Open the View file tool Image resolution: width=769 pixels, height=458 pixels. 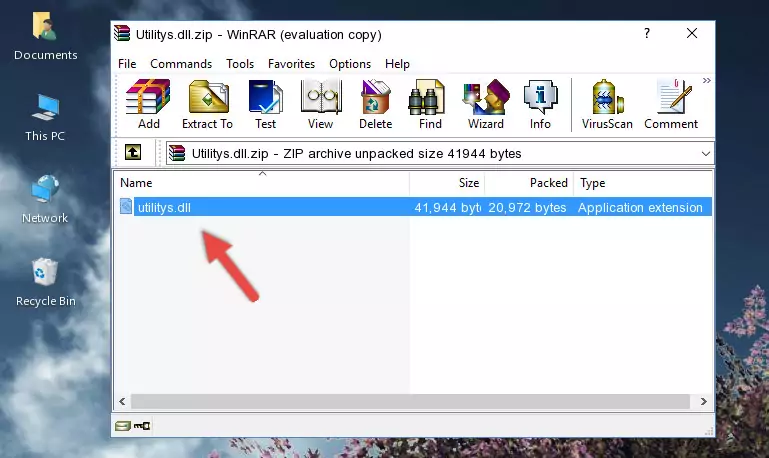pyautogui.click(x=321, y=104)
